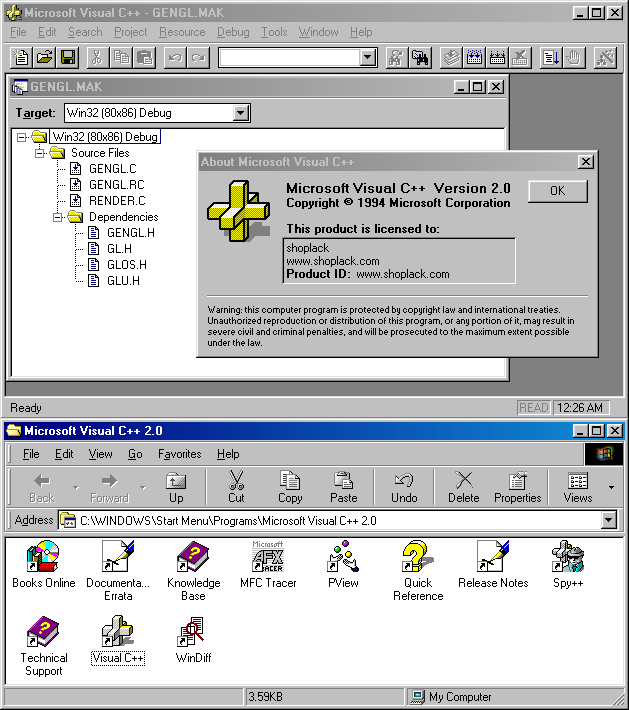Click the Paste clipboard icon in Visual C++ toolbar
Image resolution: width=629 pixels, height=710 pixels.
[x=144, y=58]
